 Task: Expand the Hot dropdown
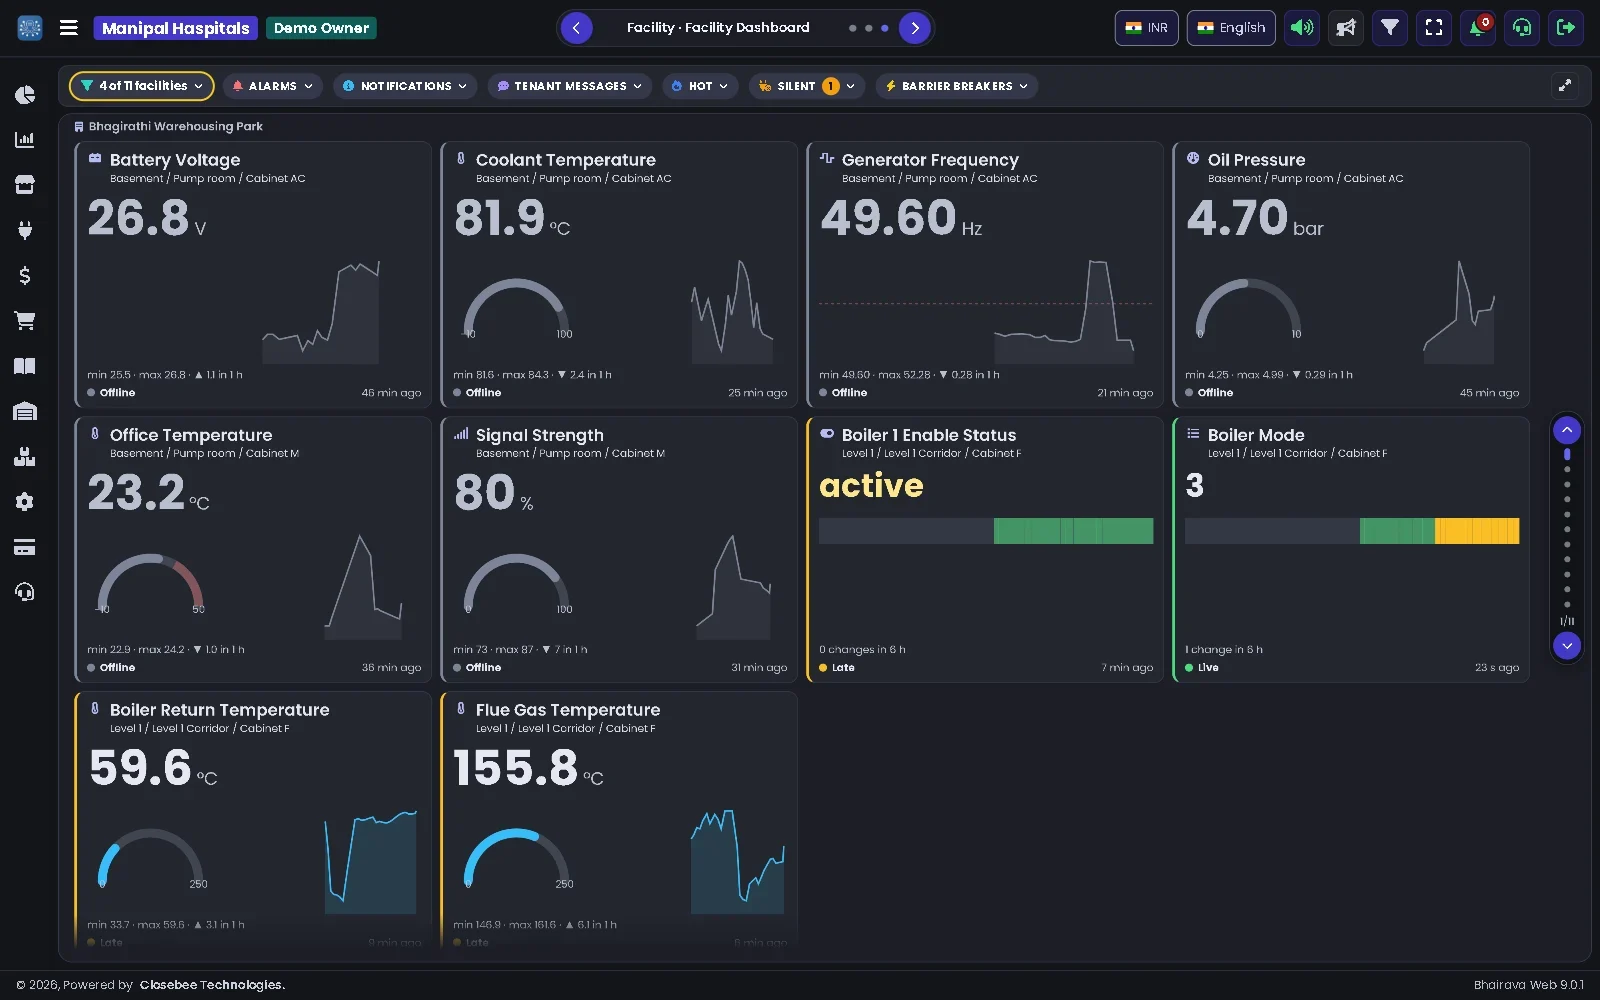tap(700, 86)
